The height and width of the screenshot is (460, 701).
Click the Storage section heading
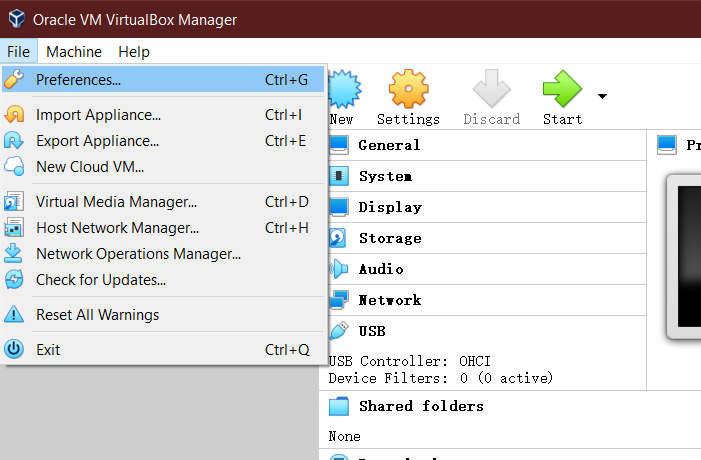pos(390,238)
